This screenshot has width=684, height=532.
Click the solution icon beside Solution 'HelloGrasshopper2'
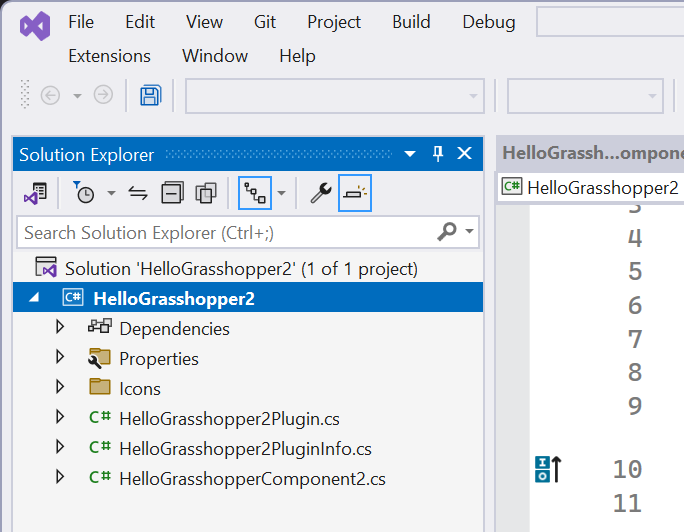(x=46, y=267)
